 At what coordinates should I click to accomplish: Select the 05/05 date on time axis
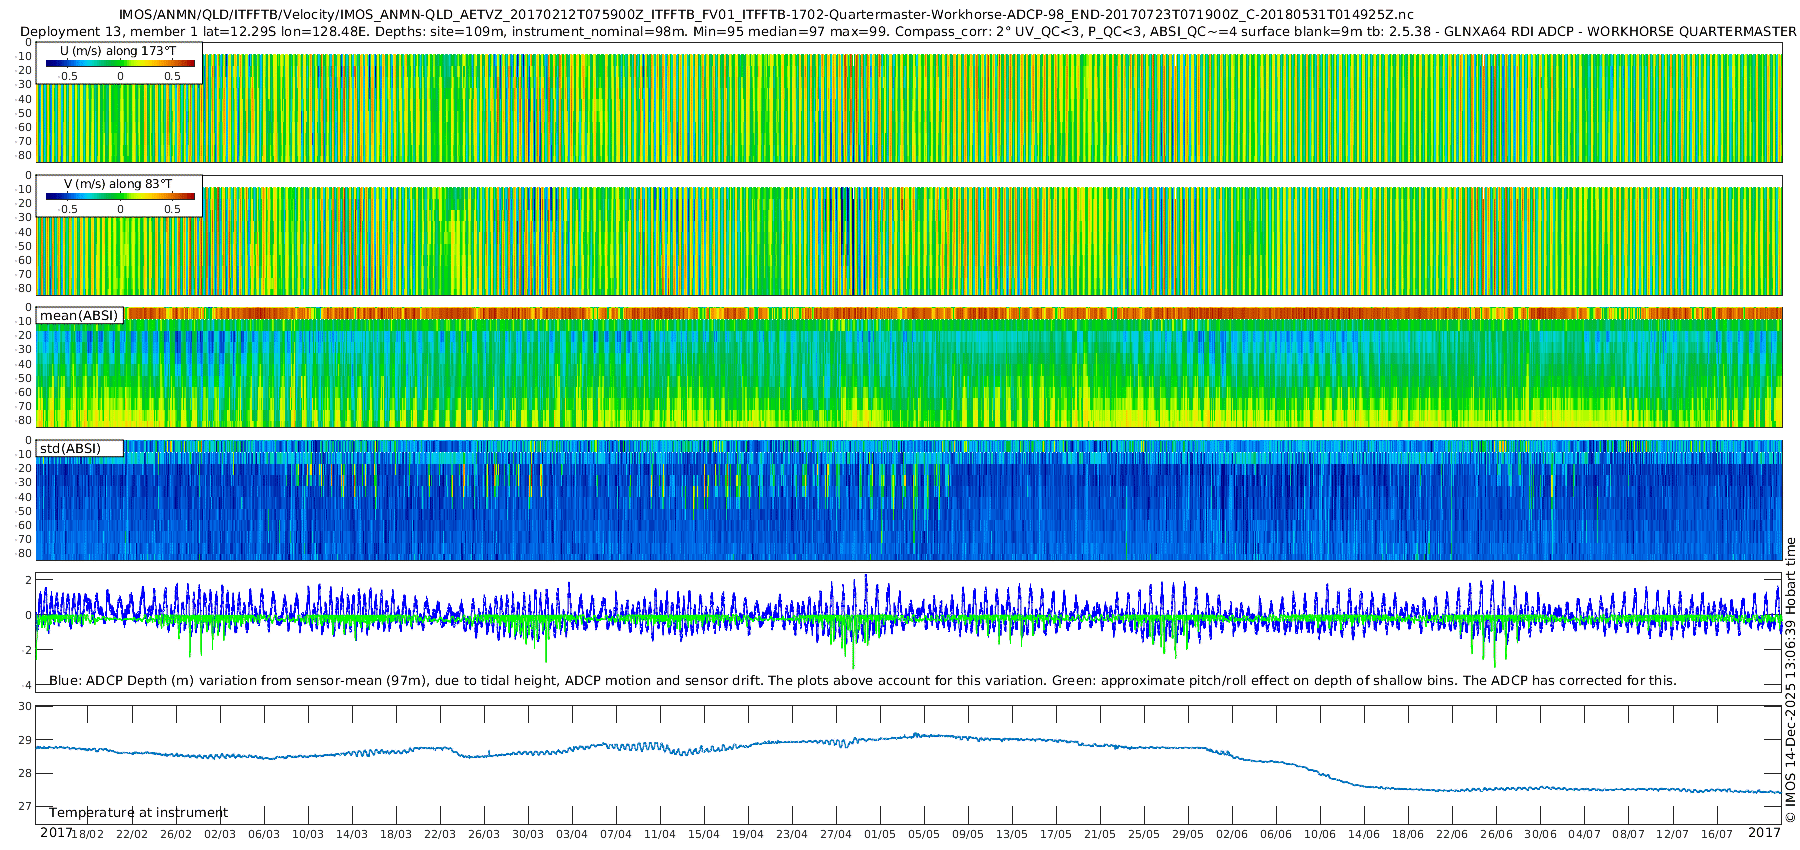[x=924, y=834]
